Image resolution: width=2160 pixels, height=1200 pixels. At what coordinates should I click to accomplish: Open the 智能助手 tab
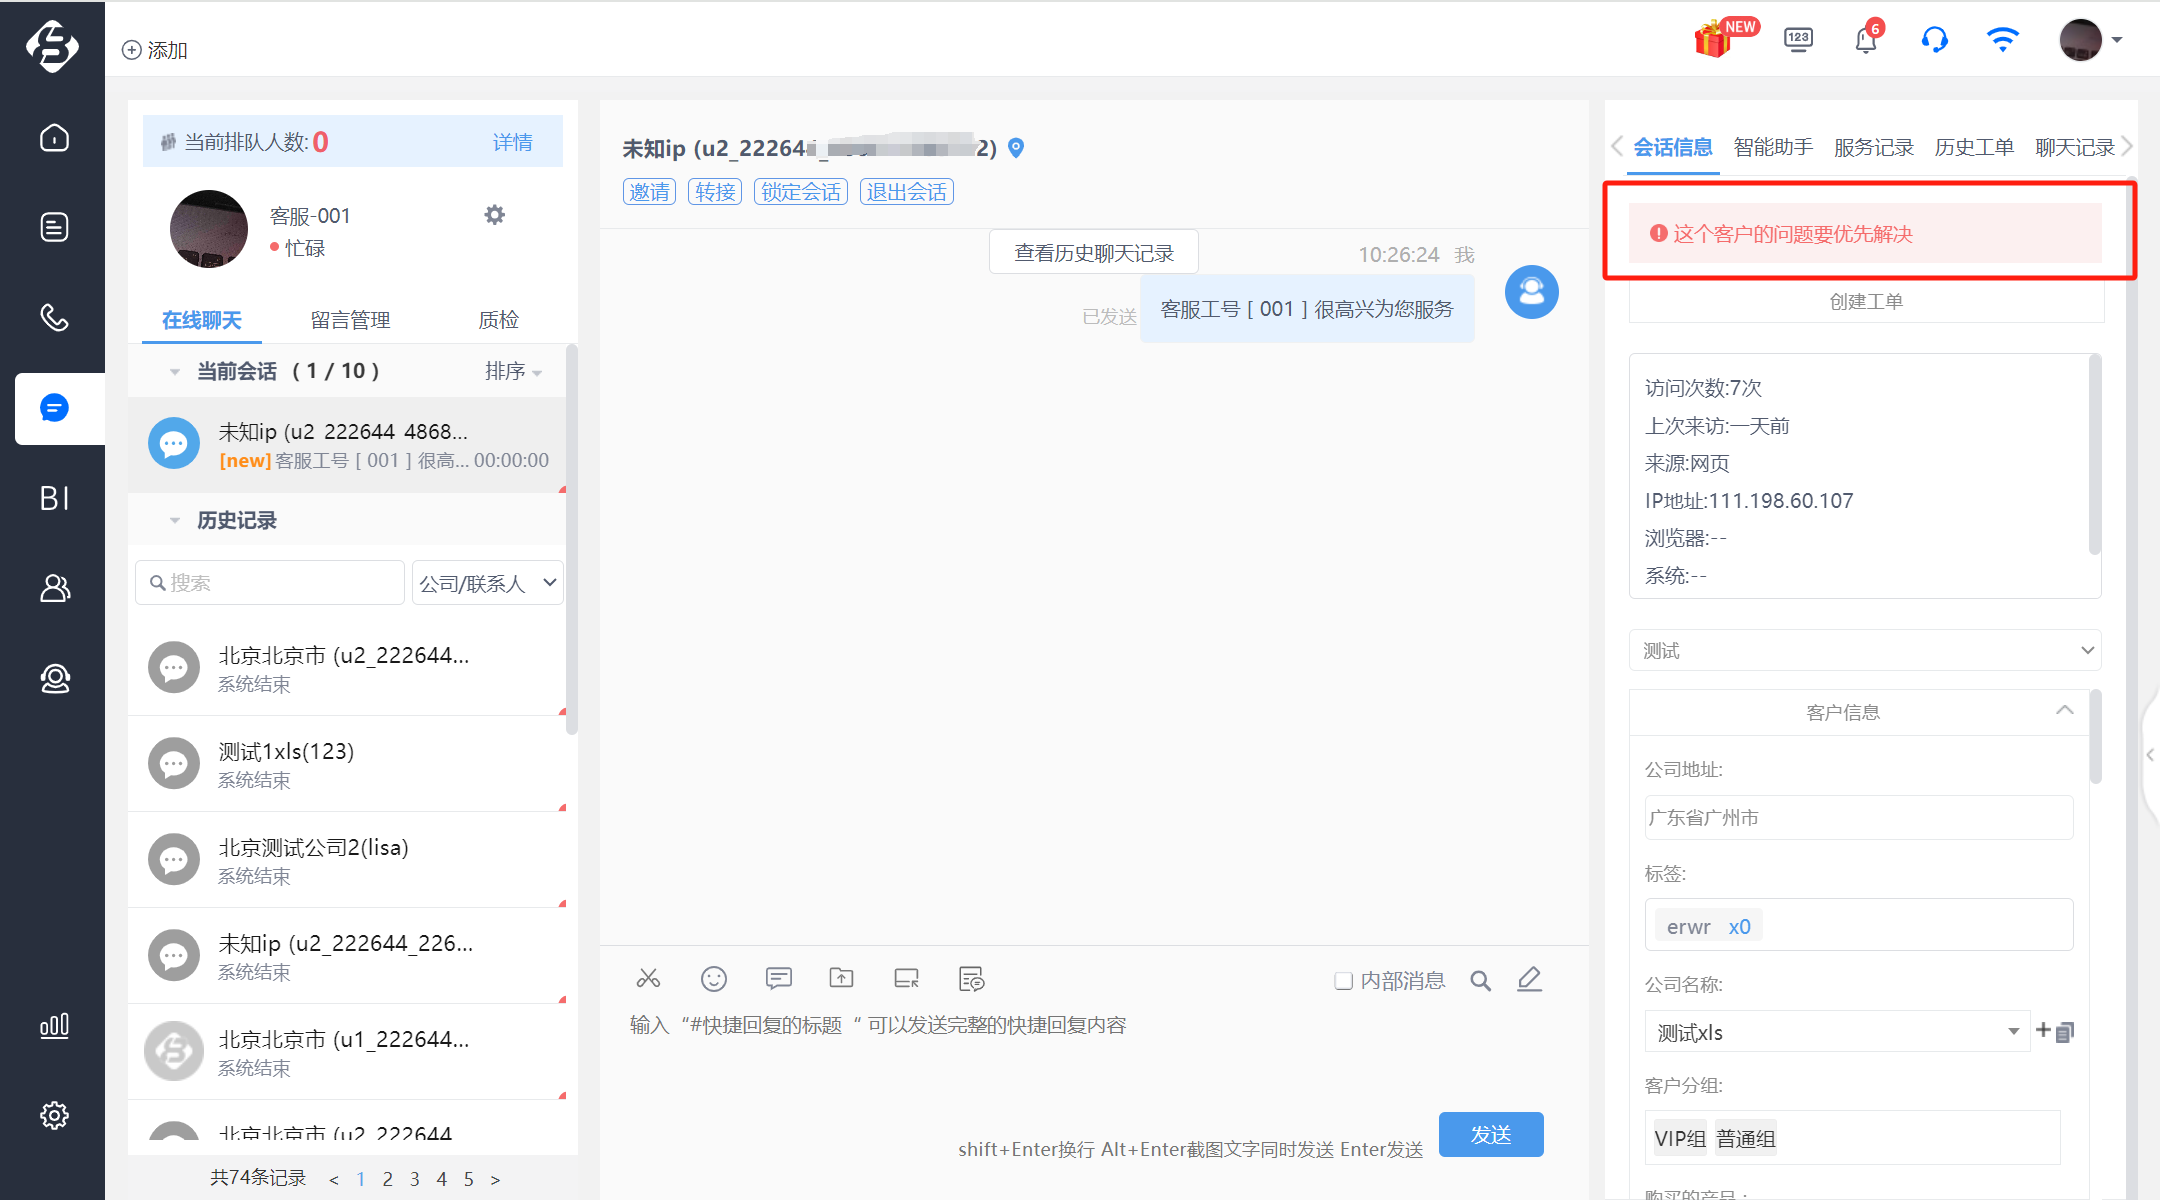pos(1773,147)
